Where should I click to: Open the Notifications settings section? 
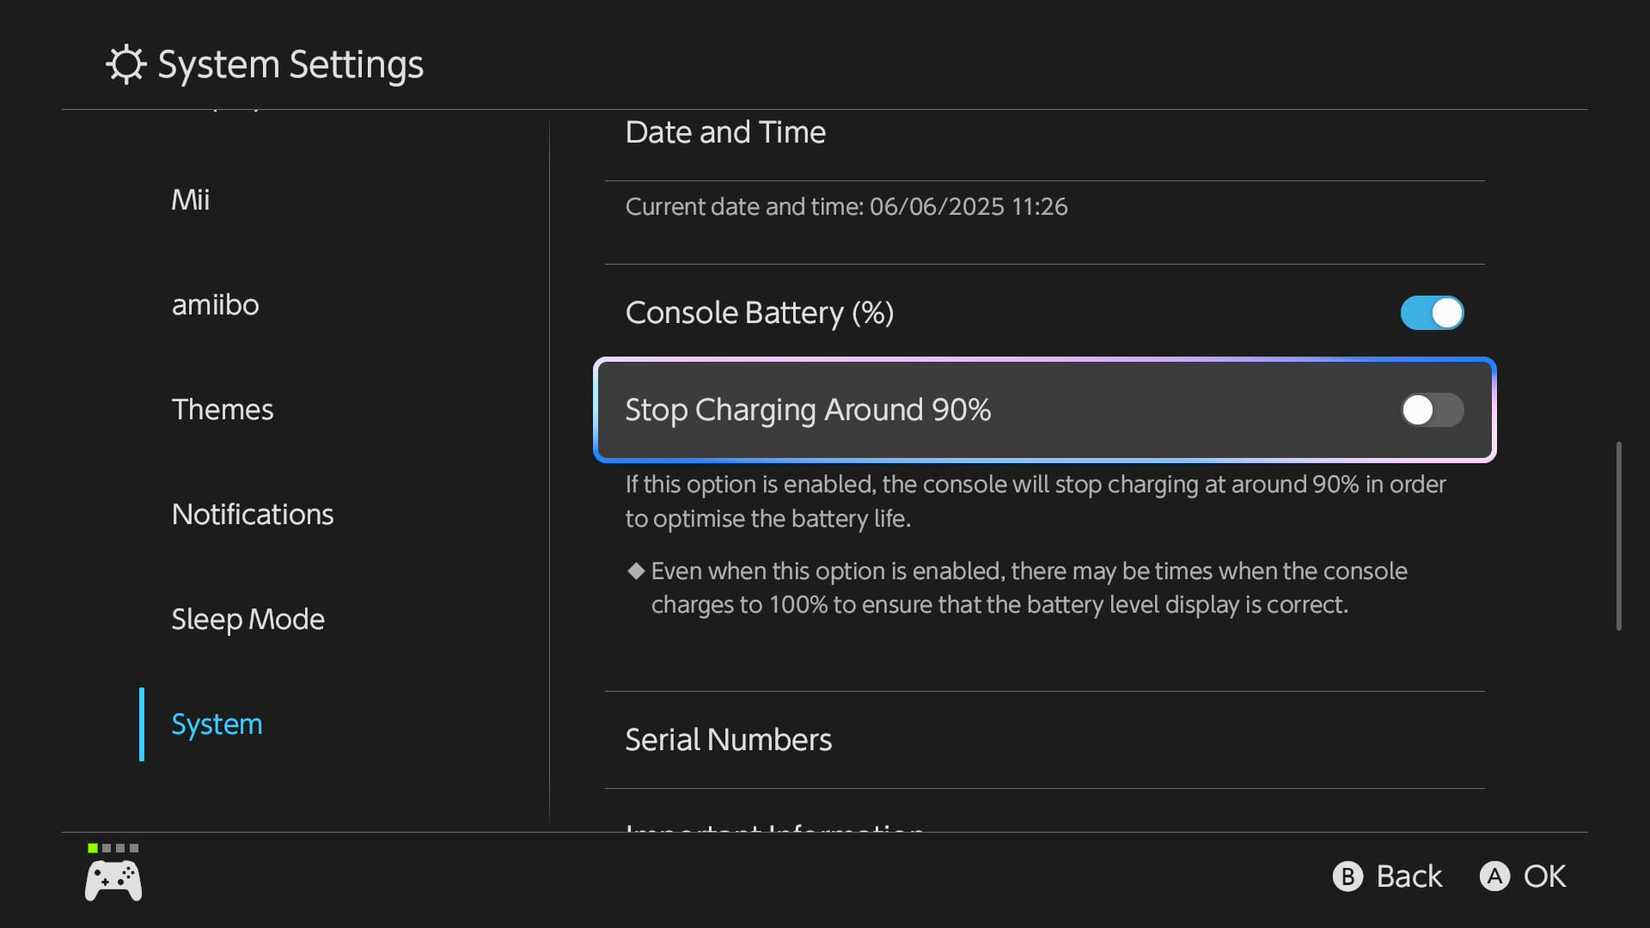(252, 514)
